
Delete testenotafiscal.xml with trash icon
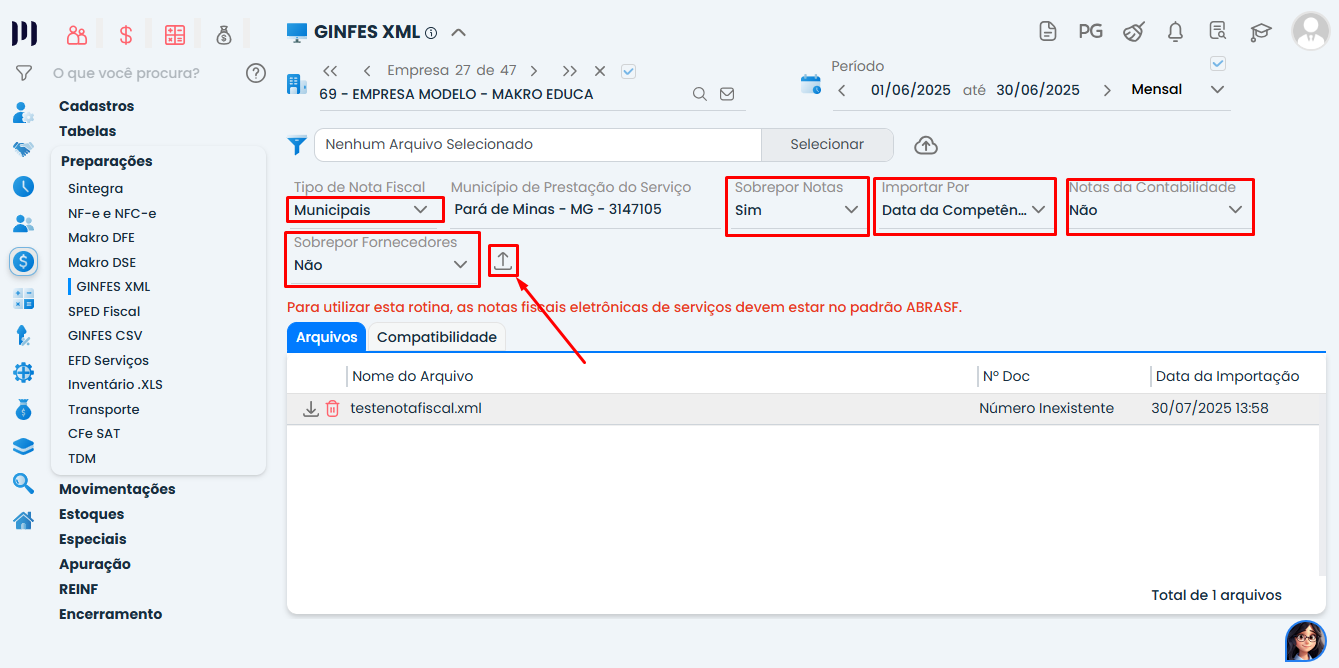[332, 409]
